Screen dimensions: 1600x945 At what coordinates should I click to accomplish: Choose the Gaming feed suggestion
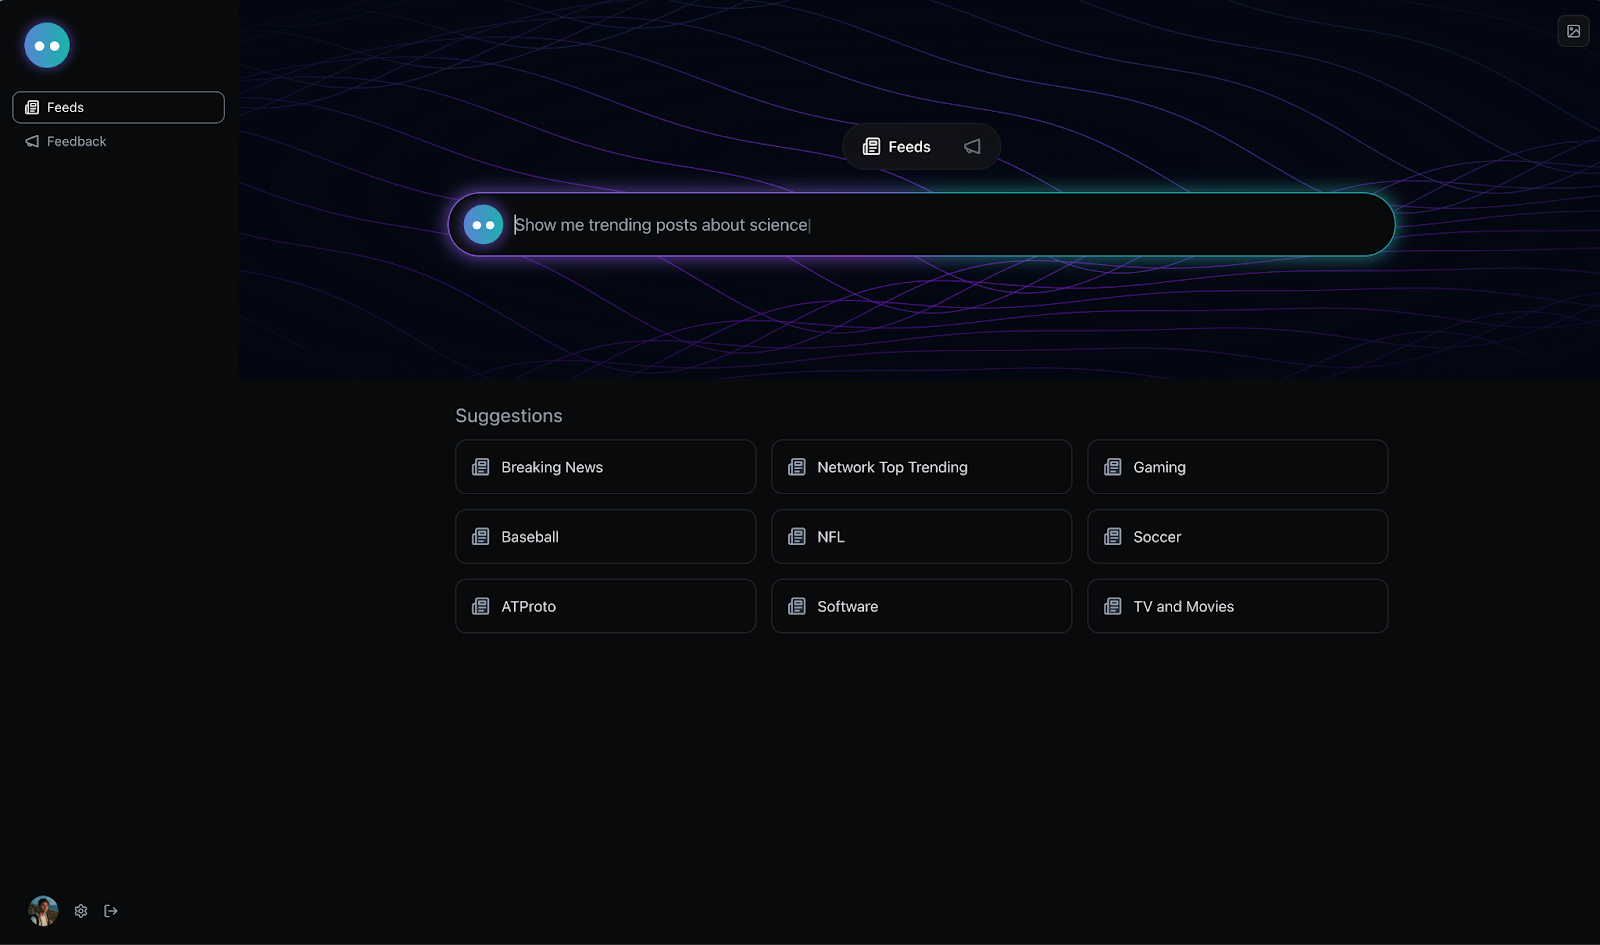click(1237, 467)
